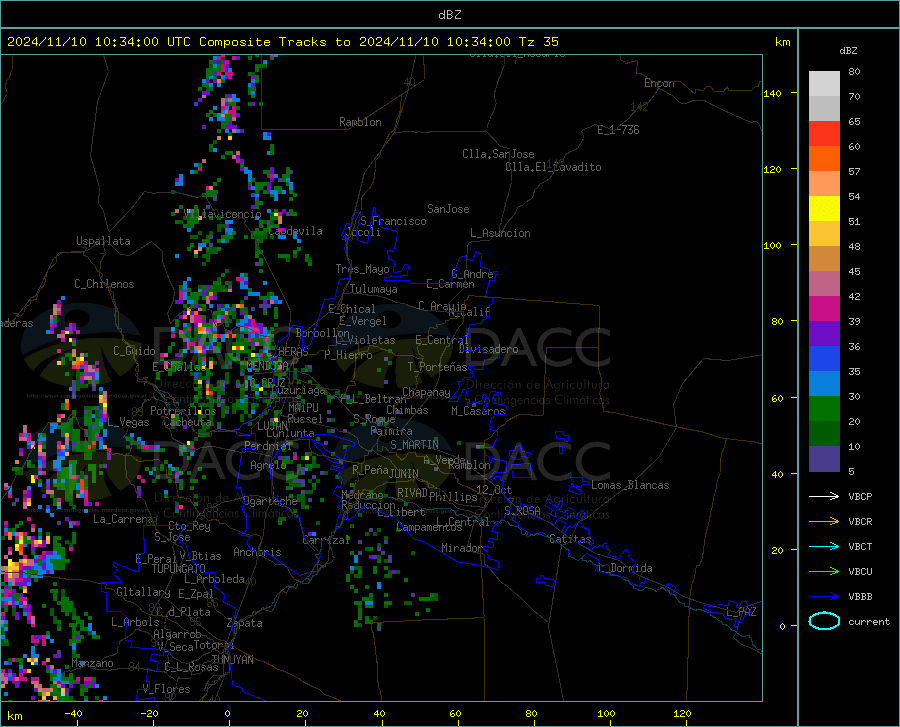The width and height of the screenshot is (900, 727).
Task: Select the red 60 dBZ color swatch
Action: [x=824, y=134]
